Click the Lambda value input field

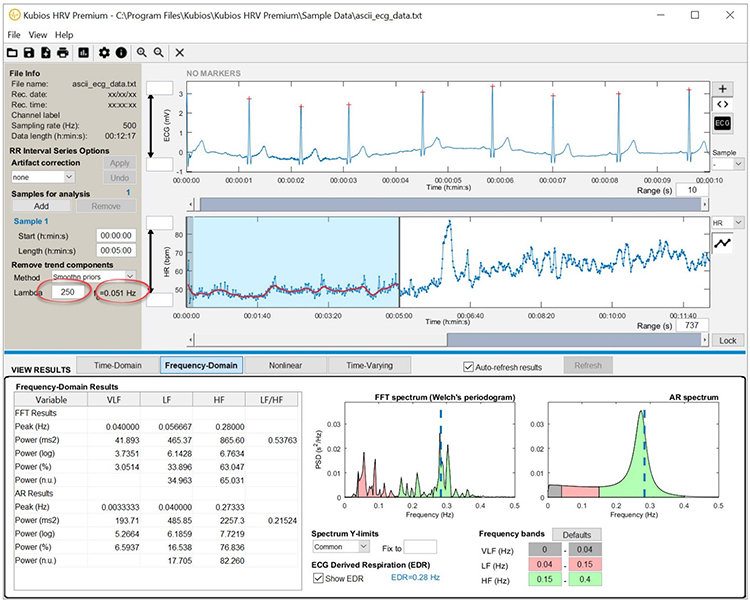pyautogui.click(x=68, y=291)
